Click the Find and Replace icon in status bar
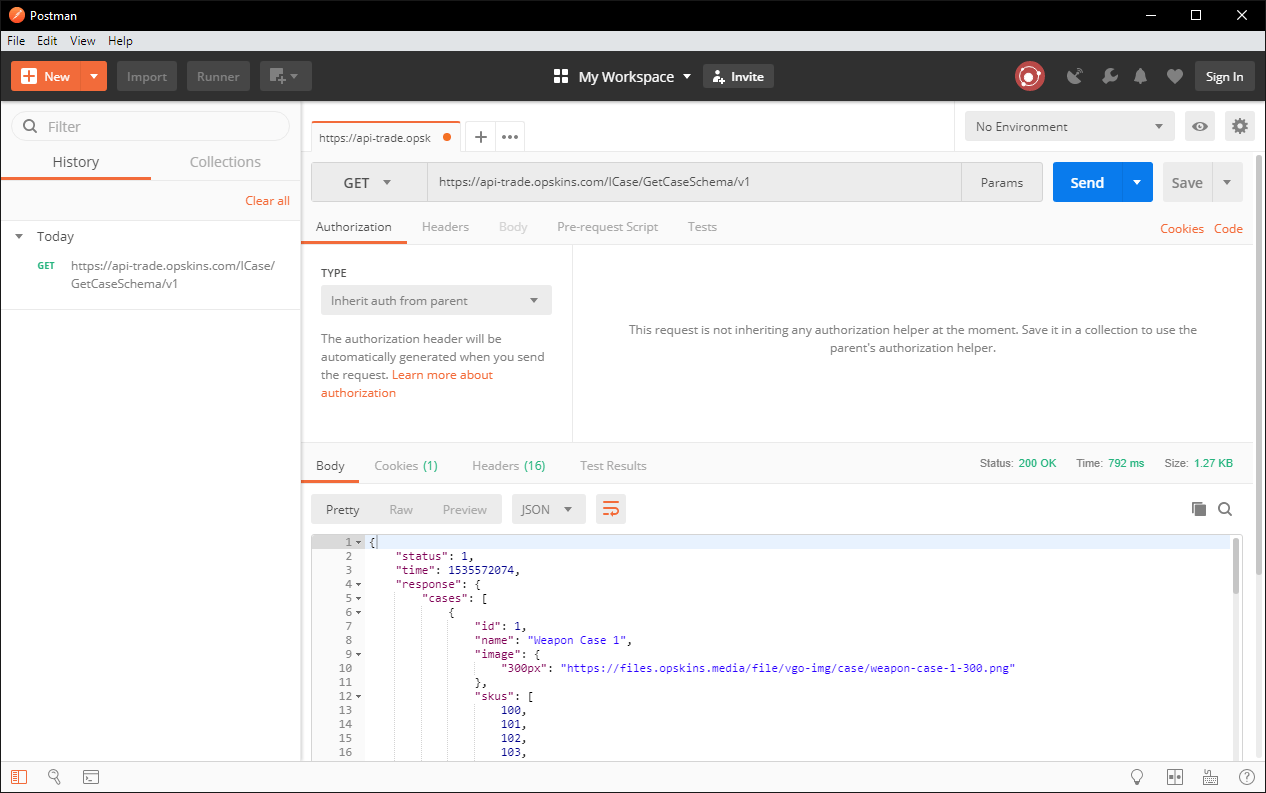Image resolution: width=1266 pixels, height=793 pixels. pyautogui.click(x=55, y=777)
